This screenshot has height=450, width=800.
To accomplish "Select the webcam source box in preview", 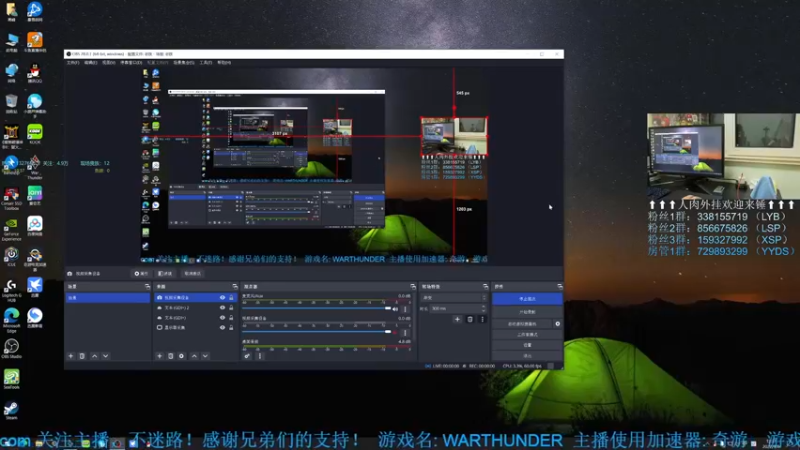I will [454, 136].
